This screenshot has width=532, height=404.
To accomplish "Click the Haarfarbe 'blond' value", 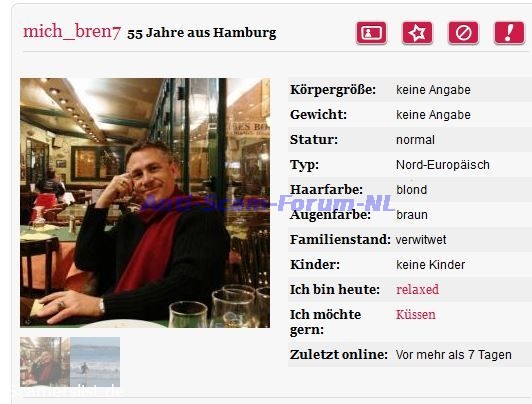I will pyautogui.click(x=412, y=190).
